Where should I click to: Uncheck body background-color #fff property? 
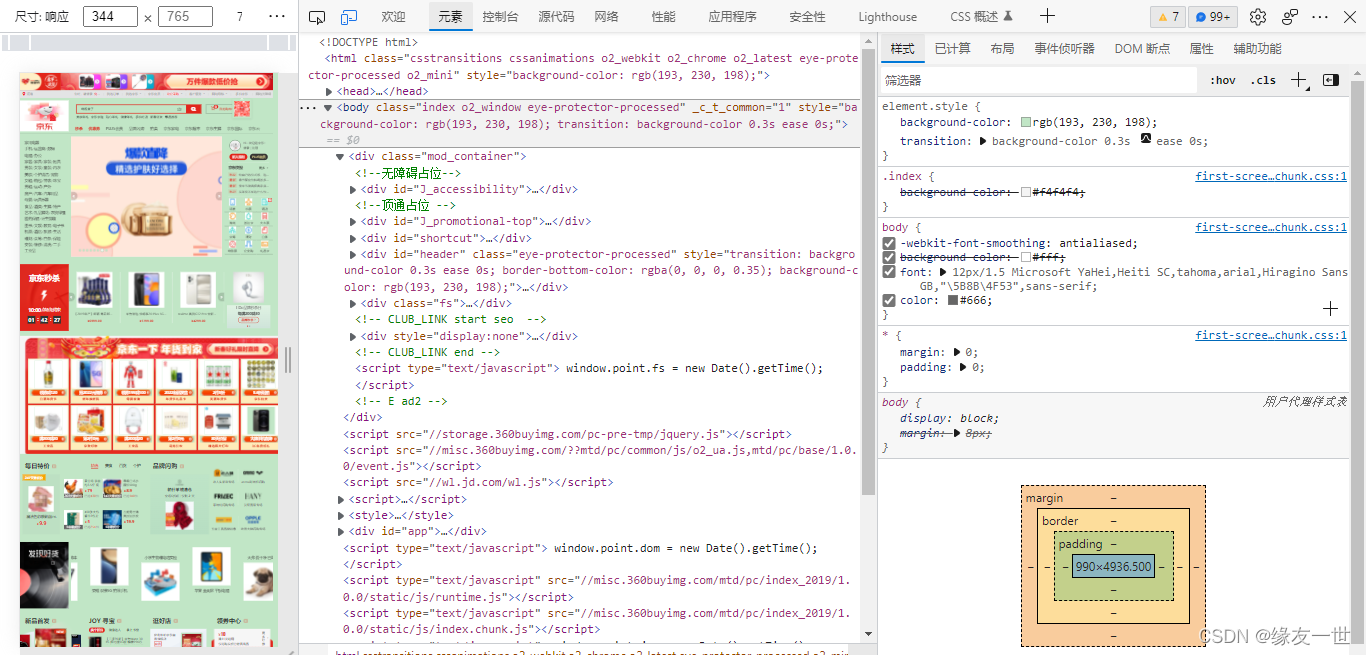click(x=889, y=257)
